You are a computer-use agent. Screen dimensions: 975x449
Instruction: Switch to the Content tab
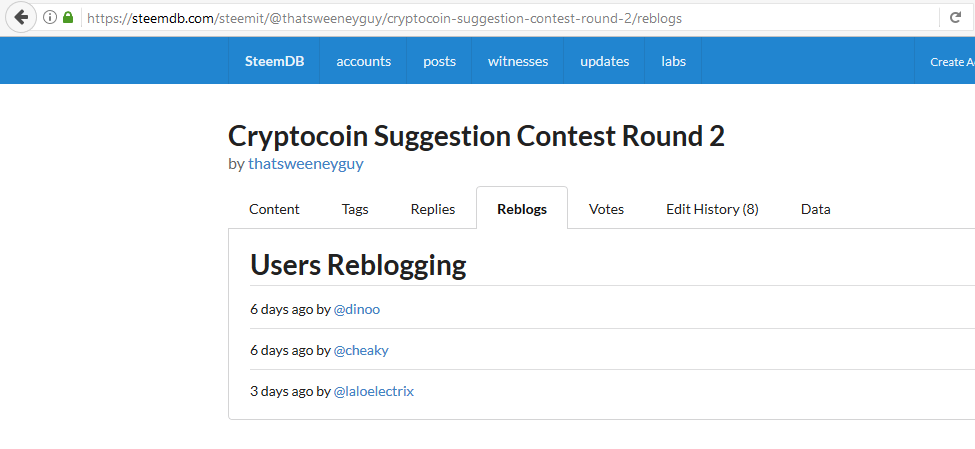[274, 209]
